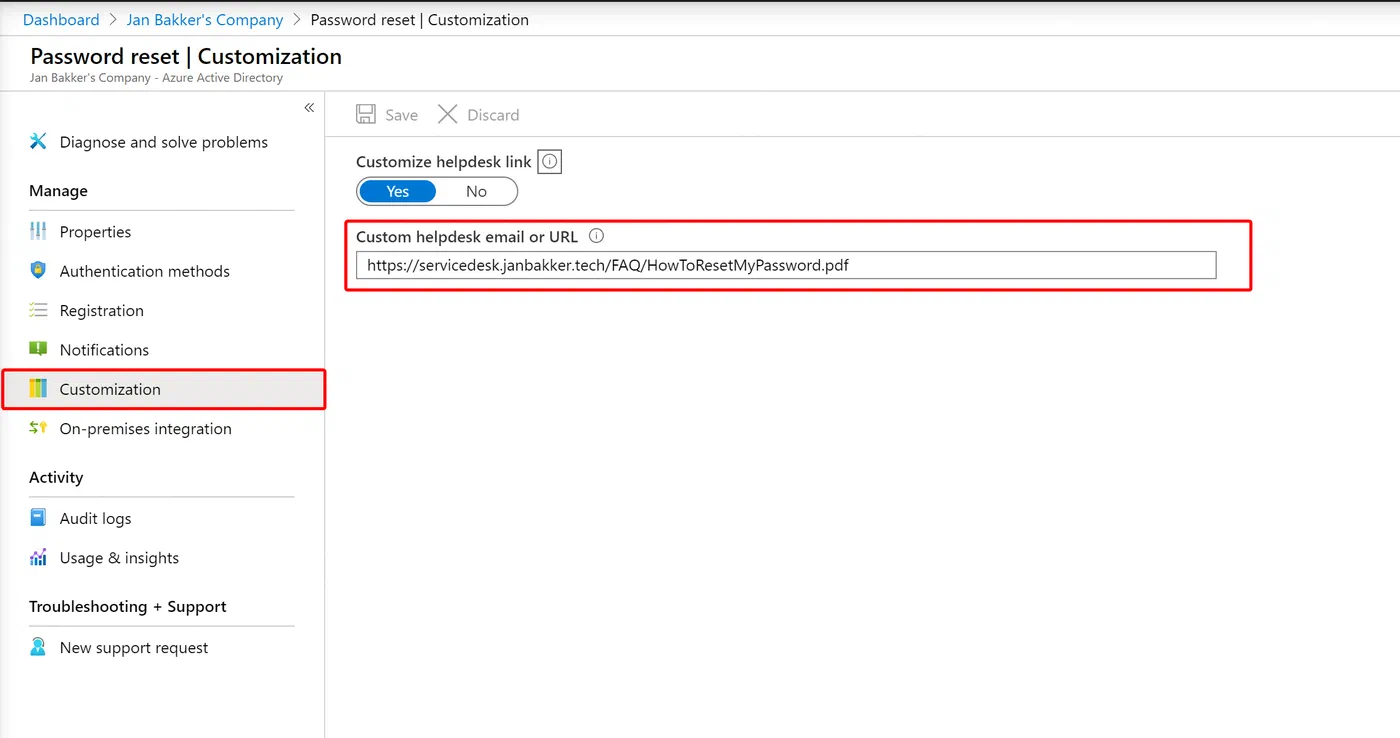Screen dimensions: 1400x738
Task: Select Customization in the sidebar
Action: coord(164,389)
